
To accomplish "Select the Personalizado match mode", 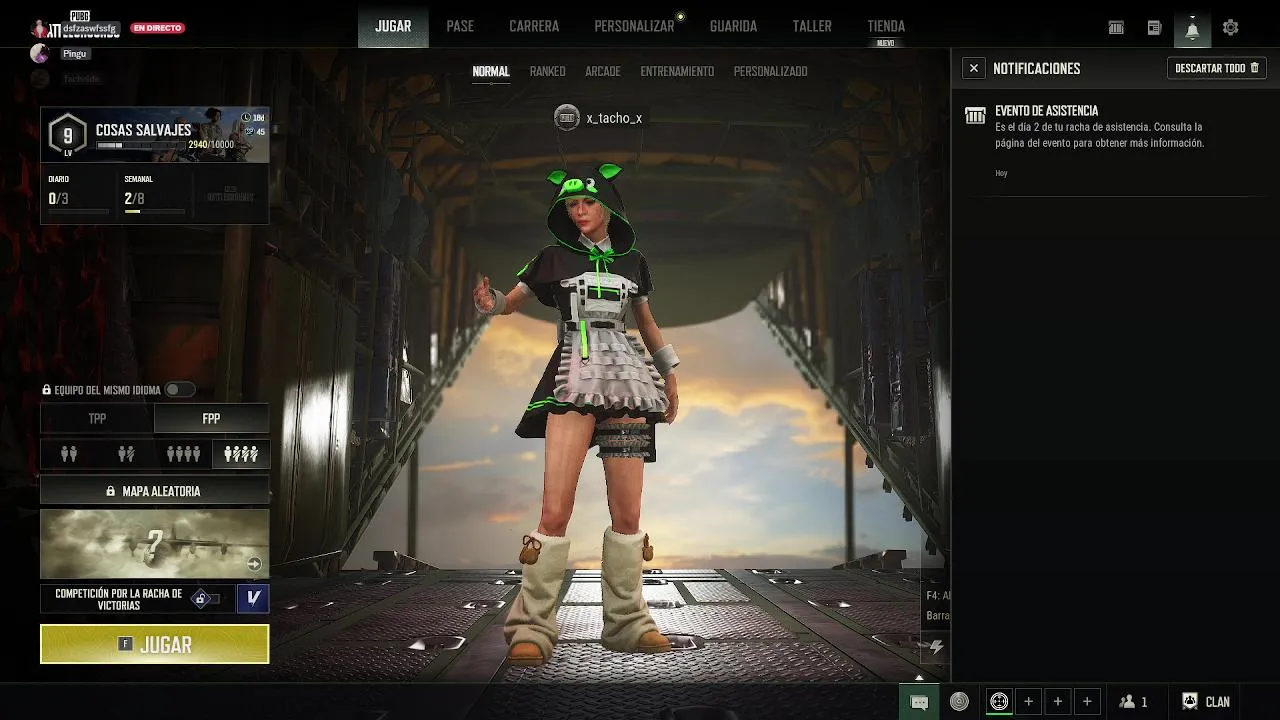I will coord(770,71).
